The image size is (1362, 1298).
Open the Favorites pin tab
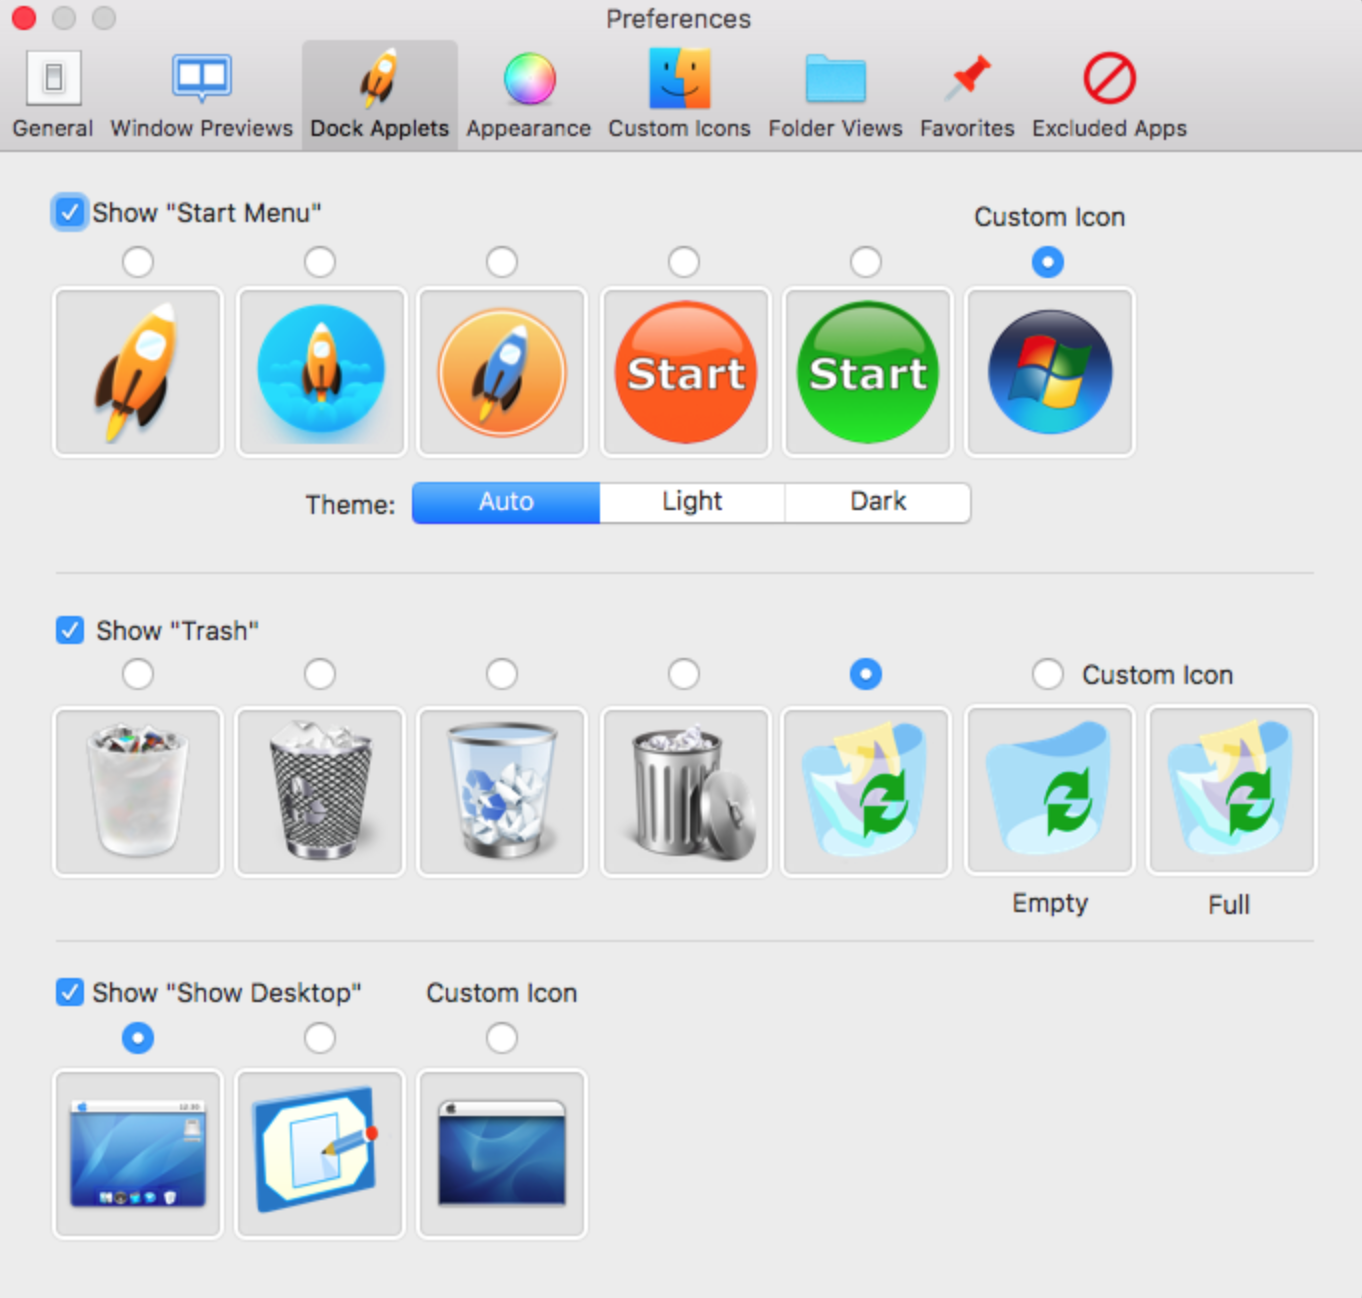point(967,95)
